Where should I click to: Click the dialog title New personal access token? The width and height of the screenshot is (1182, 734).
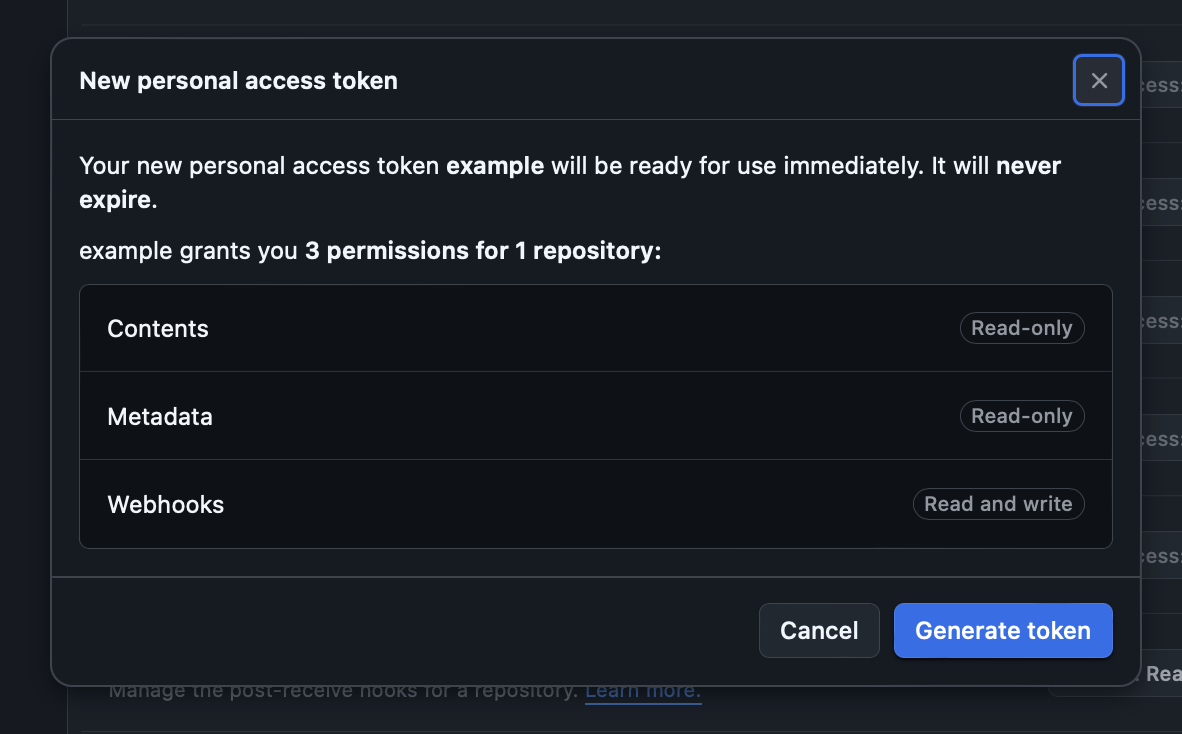coord(238,81)
